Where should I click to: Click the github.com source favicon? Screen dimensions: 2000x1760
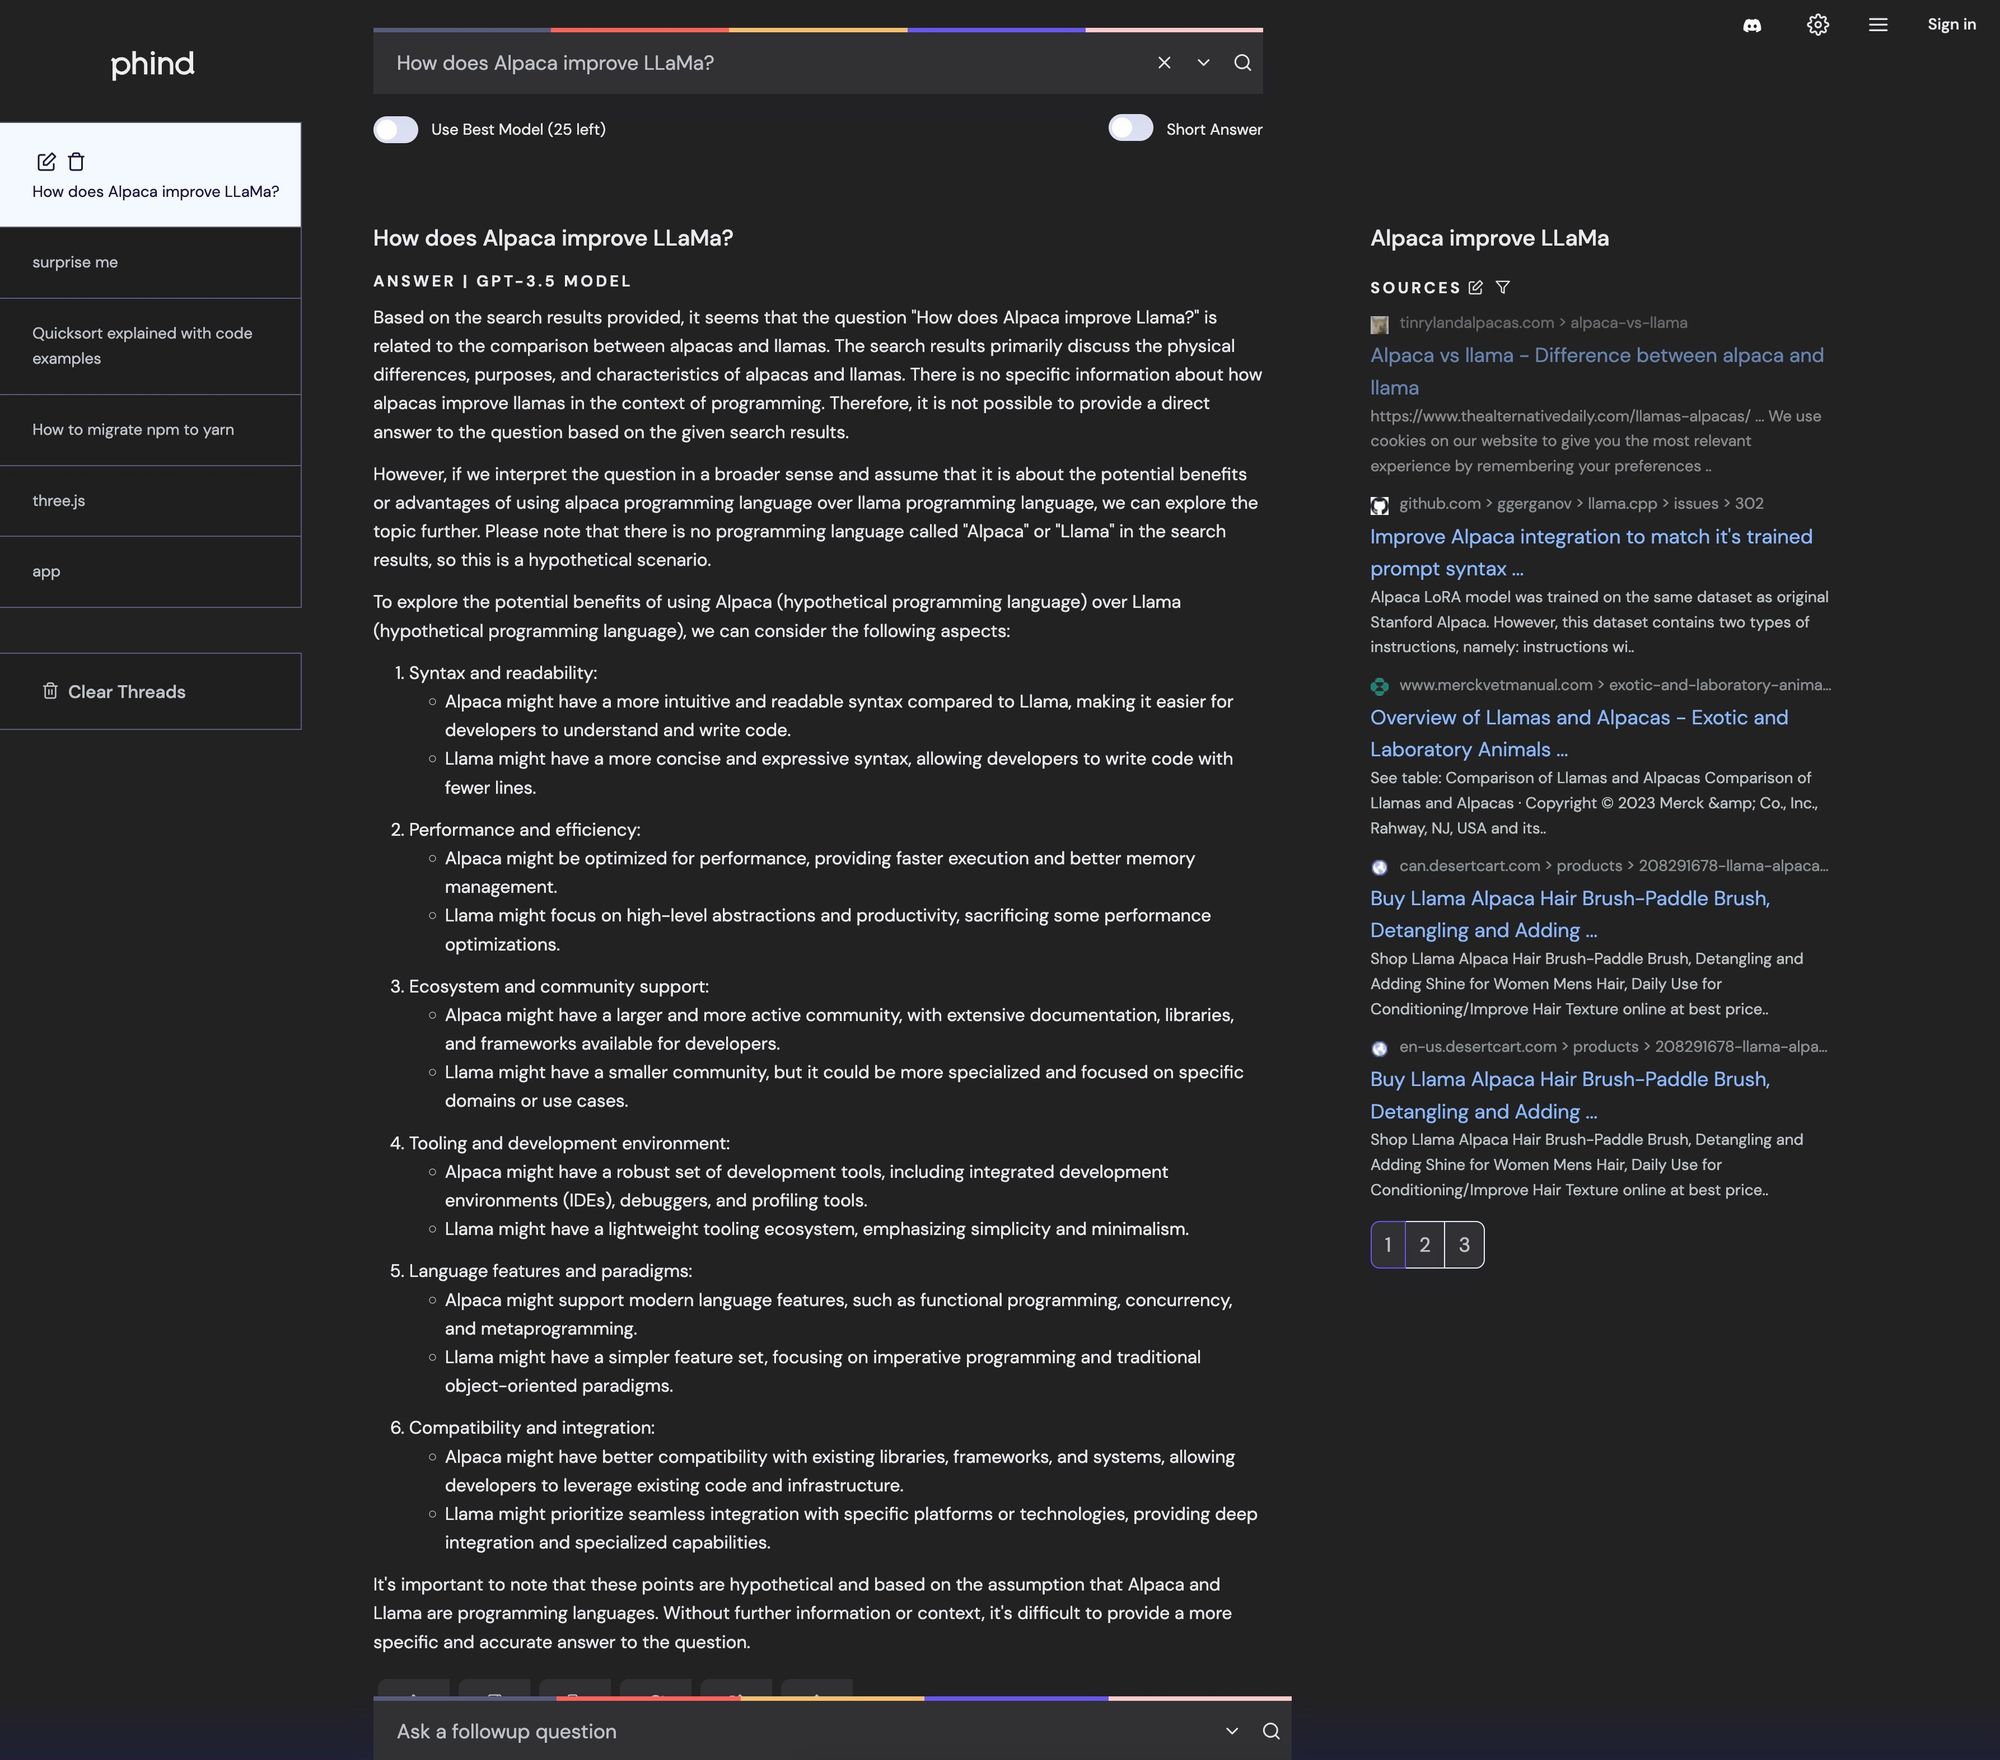[1379, 505]
